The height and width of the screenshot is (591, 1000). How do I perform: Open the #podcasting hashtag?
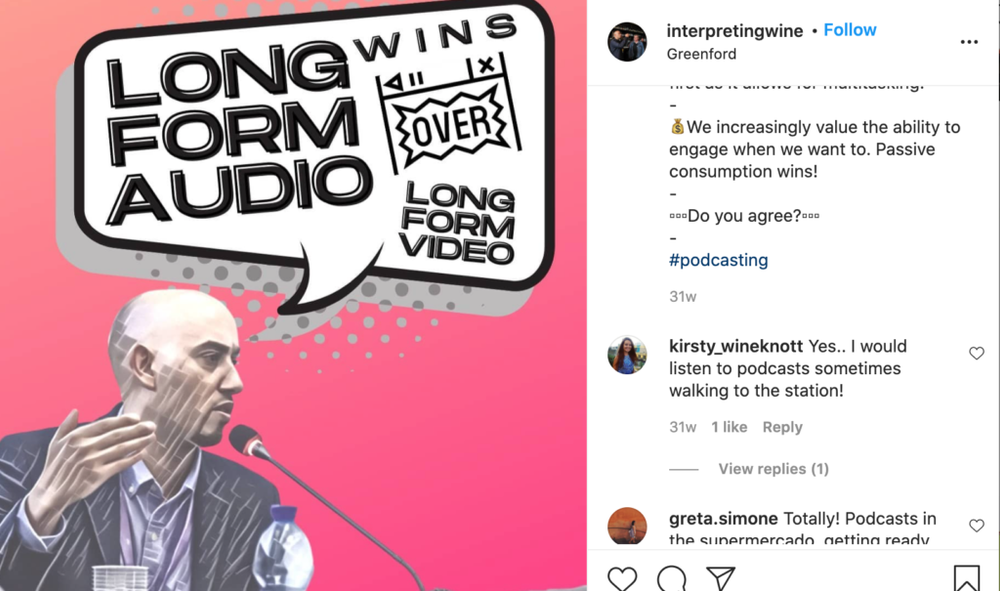coord(718,260)
